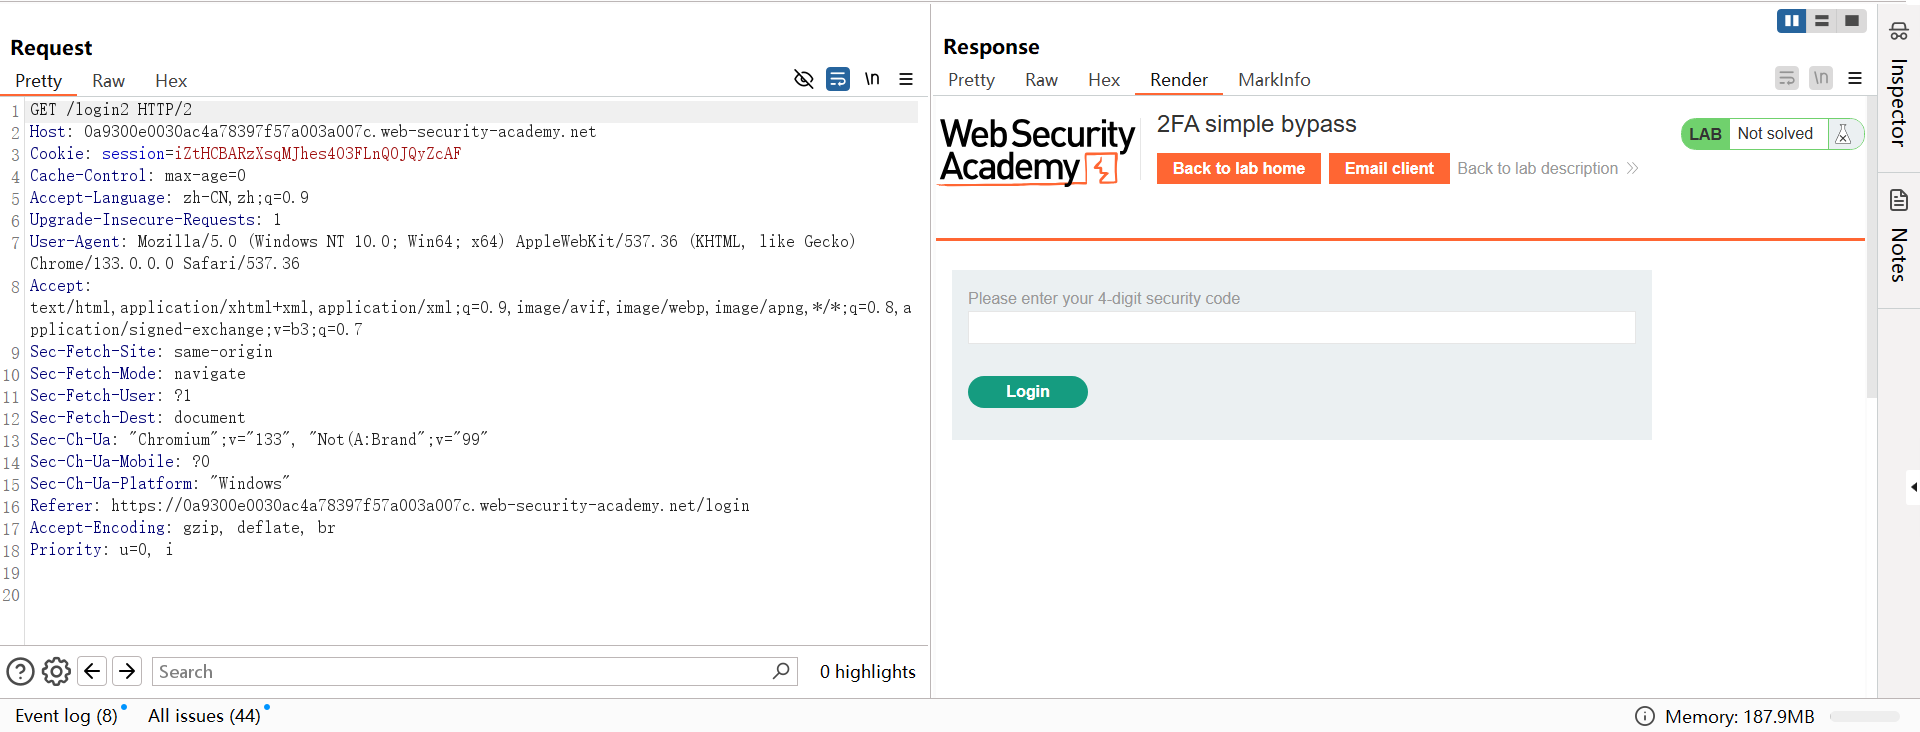Toggle hide non-printable request icon (crossed eye)
Viewport: 1920px width, 732px height.
803,79
